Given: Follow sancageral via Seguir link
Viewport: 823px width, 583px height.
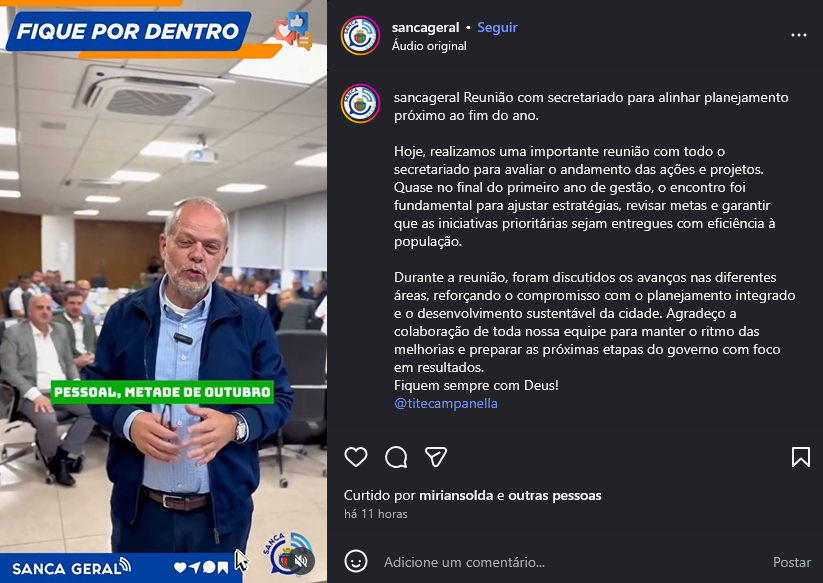Looking at the screenshot, I should pos(497,27).
